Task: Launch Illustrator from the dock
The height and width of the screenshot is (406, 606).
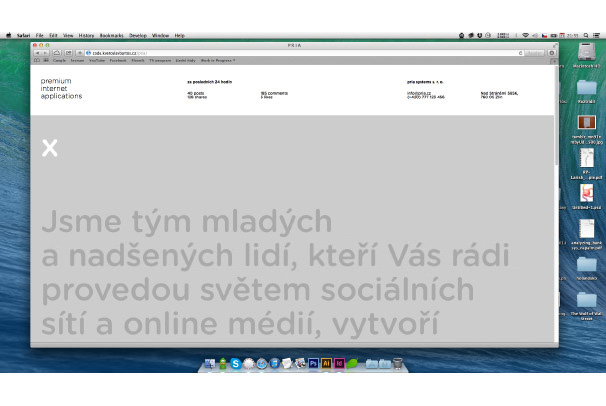Action: click(326, 363)
